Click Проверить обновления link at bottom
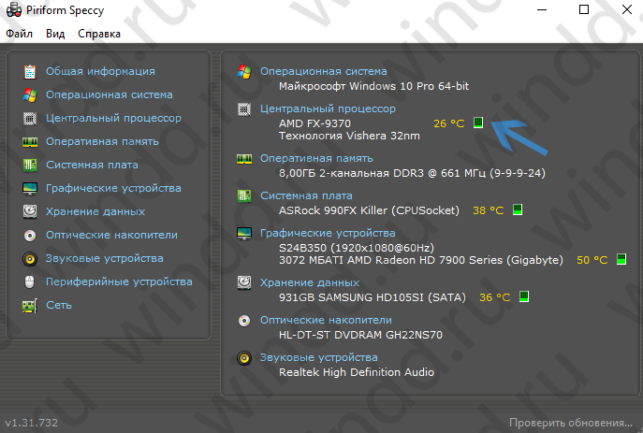The width and height of the screenshot is (643, 433). (571, 423)
